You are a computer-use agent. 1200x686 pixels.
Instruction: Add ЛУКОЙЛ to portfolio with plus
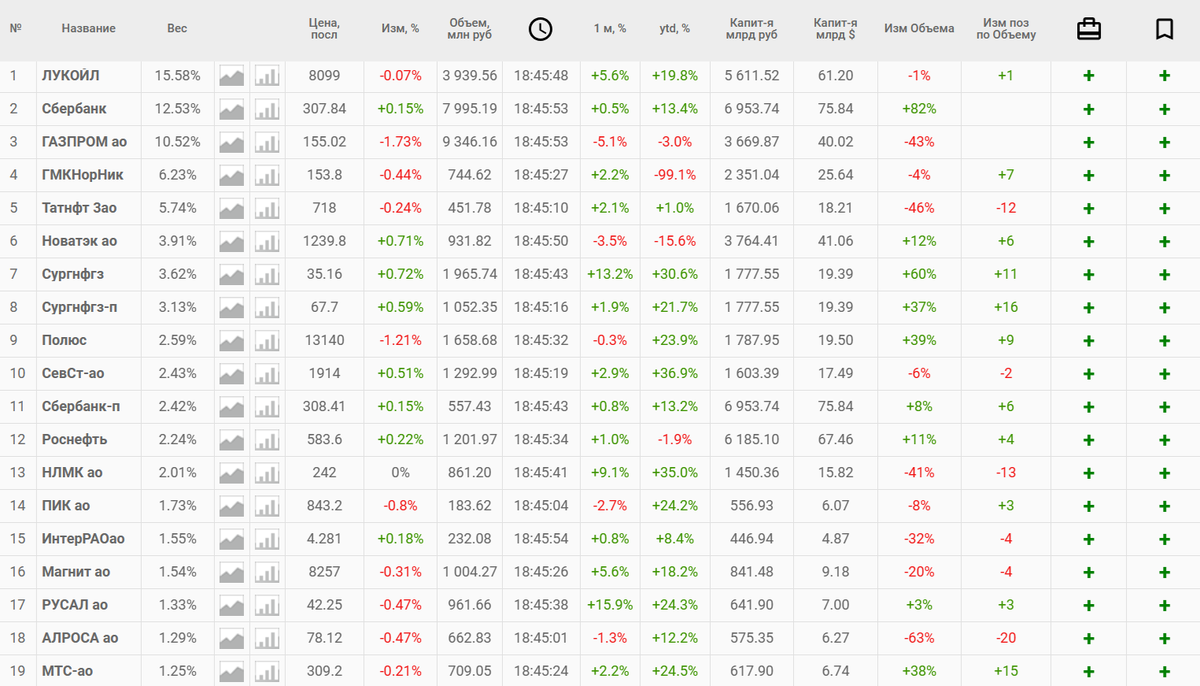coord(1089,76)
